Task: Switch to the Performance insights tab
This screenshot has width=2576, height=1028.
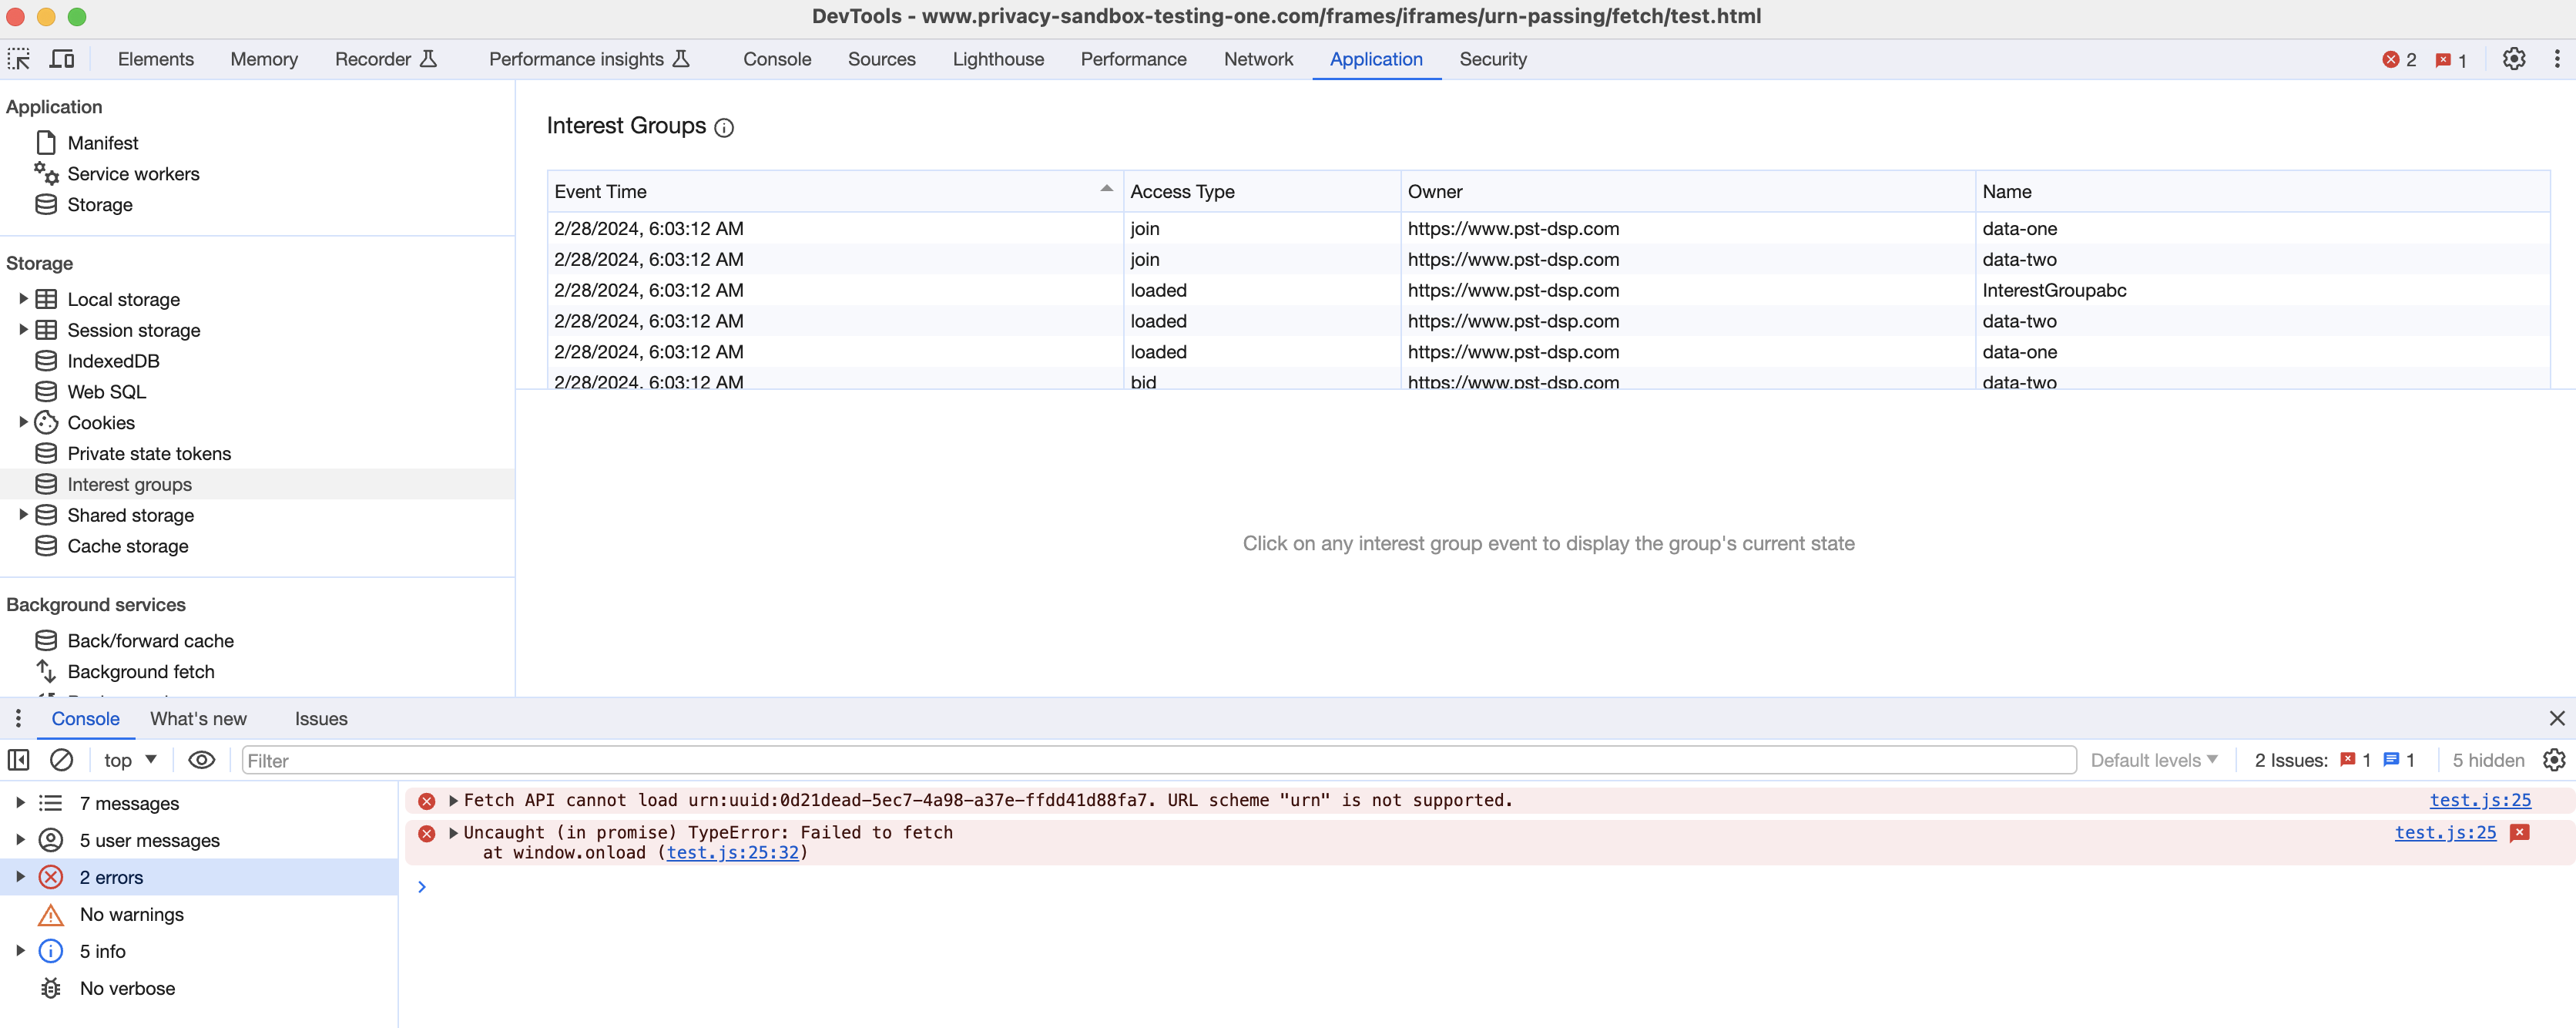Action: tap(589, 59)
